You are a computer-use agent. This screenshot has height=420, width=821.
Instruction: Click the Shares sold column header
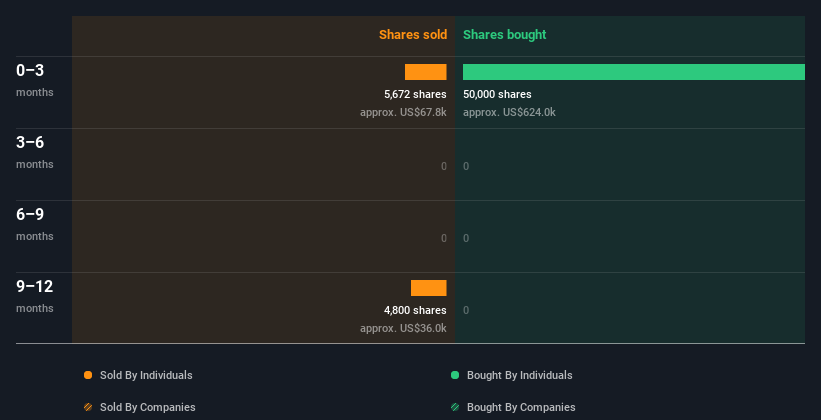[x=413, y=35]
